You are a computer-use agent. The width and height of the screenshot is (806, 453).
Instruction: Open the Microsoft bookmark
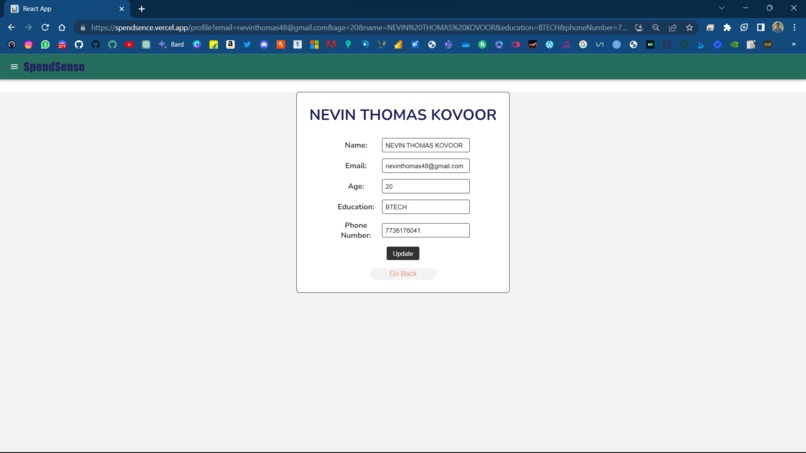click(x=314, y=45)
